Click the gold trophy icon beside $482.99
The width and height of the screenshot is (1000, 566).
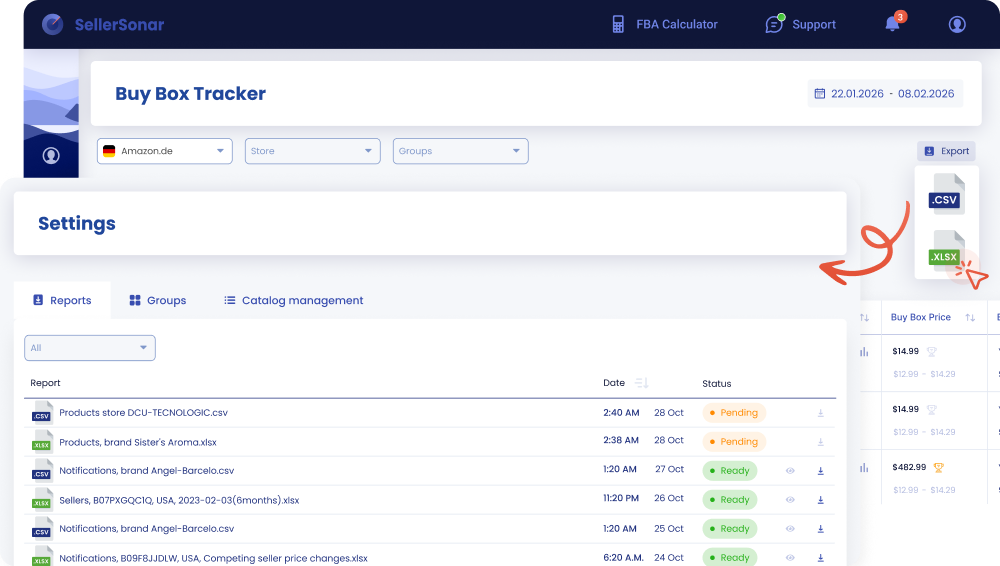pos(938,468)
